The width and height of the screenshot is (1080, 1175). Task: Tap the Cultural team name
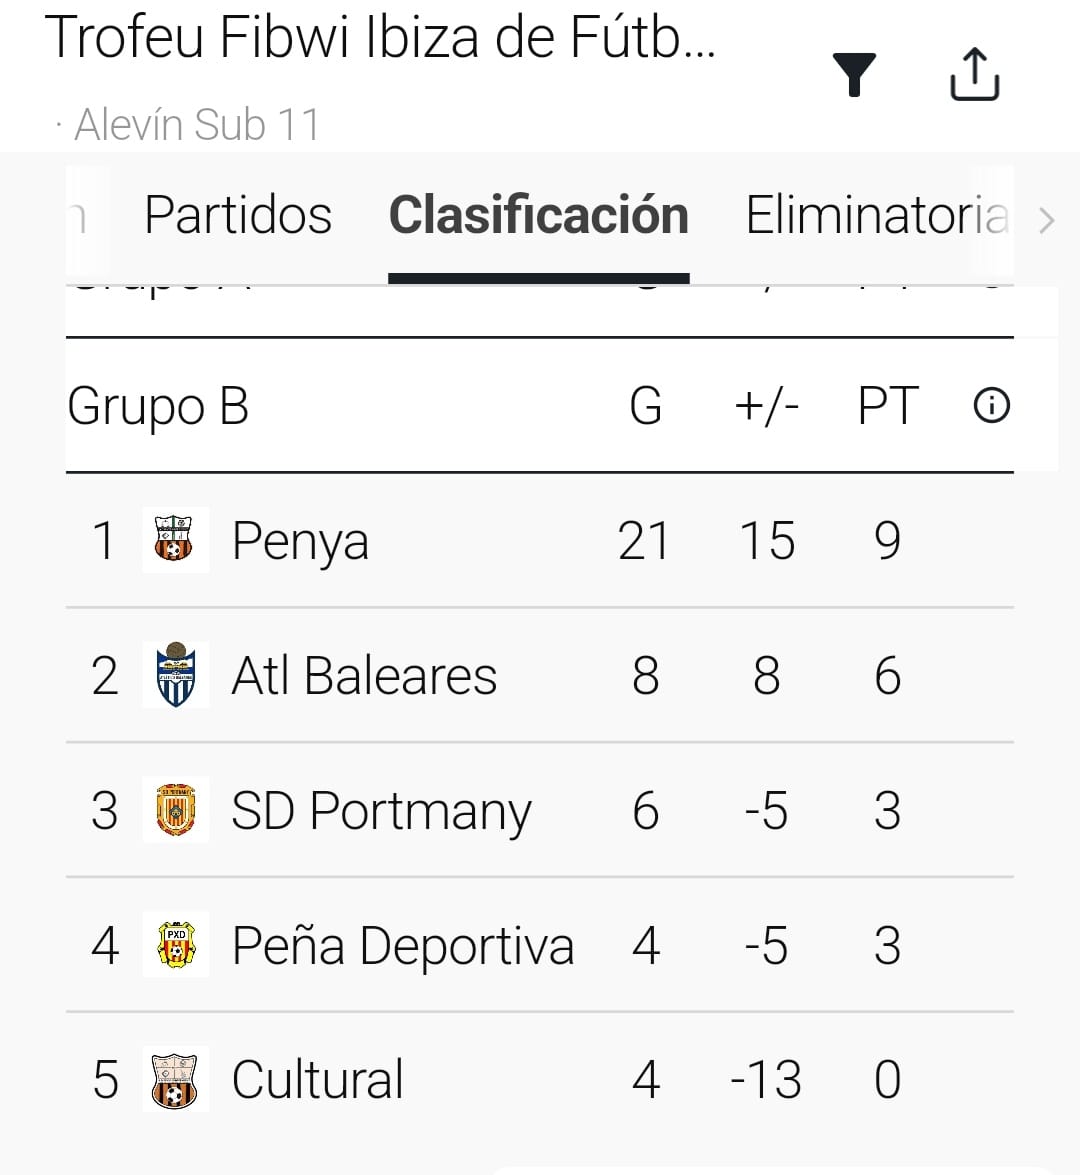(x=318, y=1081)
